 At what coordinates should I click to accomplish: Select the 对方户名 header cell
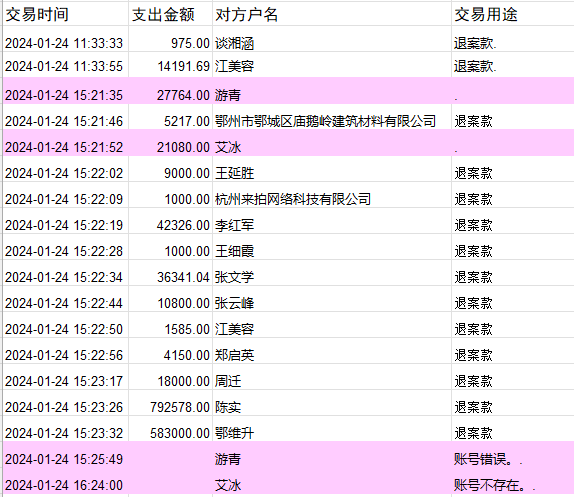tap(332, 14)
